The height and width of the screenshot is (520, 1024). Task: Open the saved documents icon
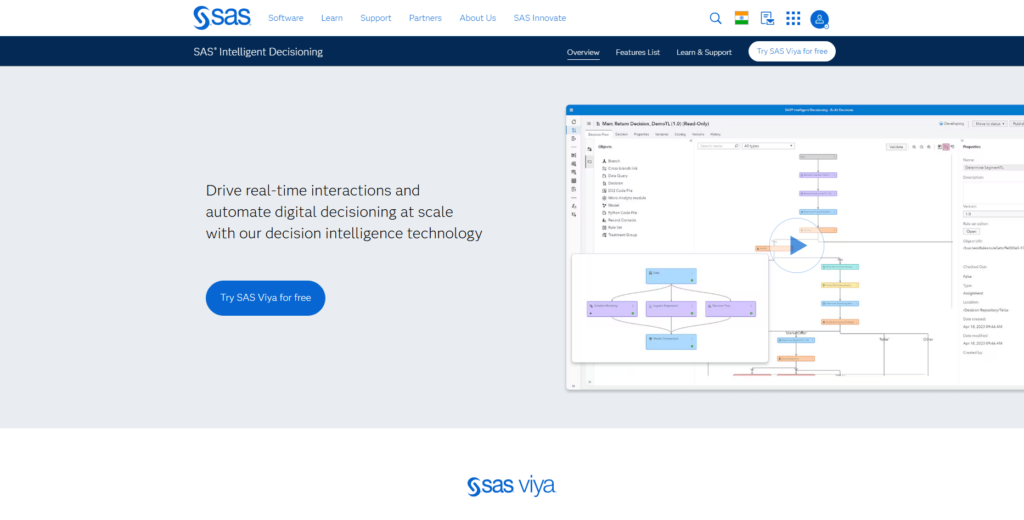point(767,18)
